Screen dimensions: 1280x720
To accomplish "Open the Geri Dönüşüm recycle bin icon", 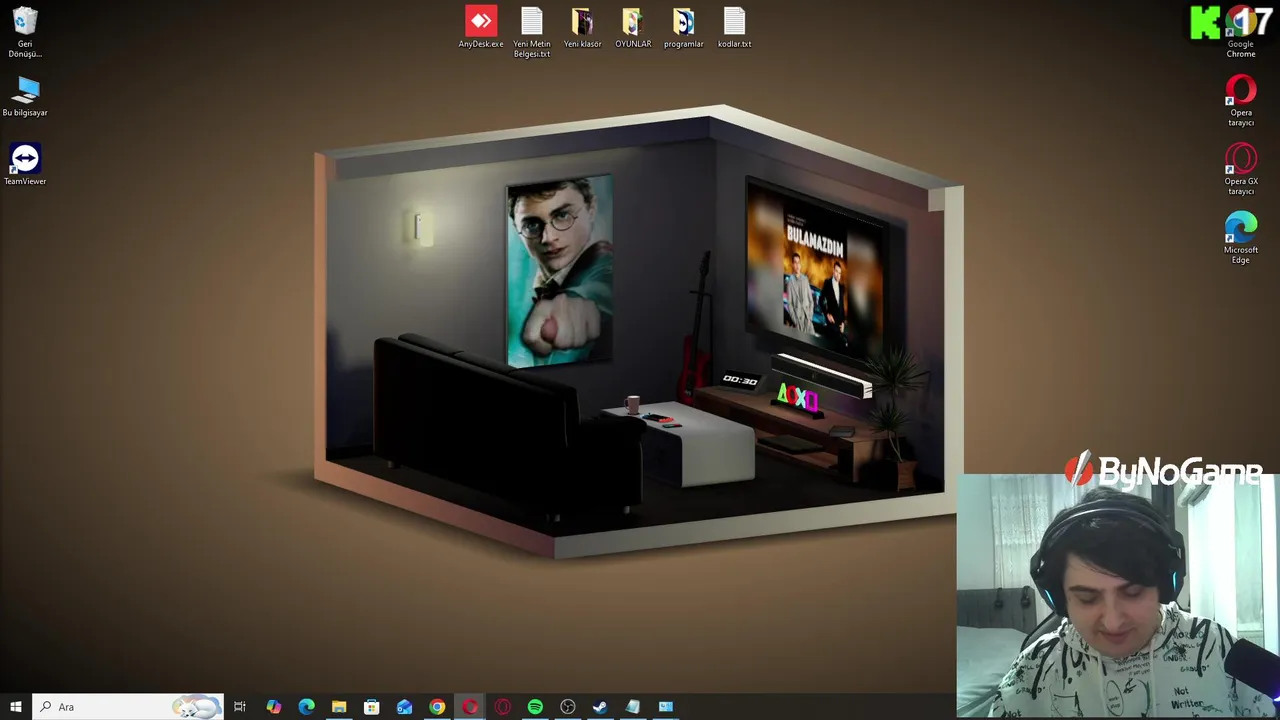I will pyautogui.click(x=25, y=32).
